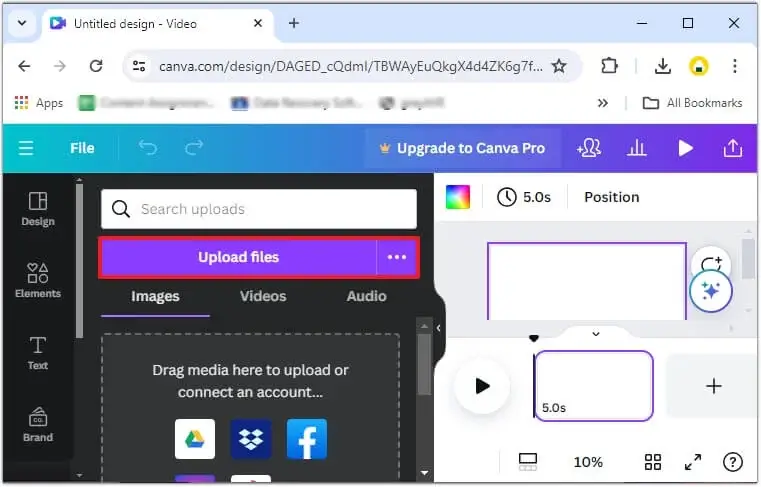Open the Design panel in sidebar
Image resolution: width=761 pixels, height=487 pixels.
click(38, 209)
